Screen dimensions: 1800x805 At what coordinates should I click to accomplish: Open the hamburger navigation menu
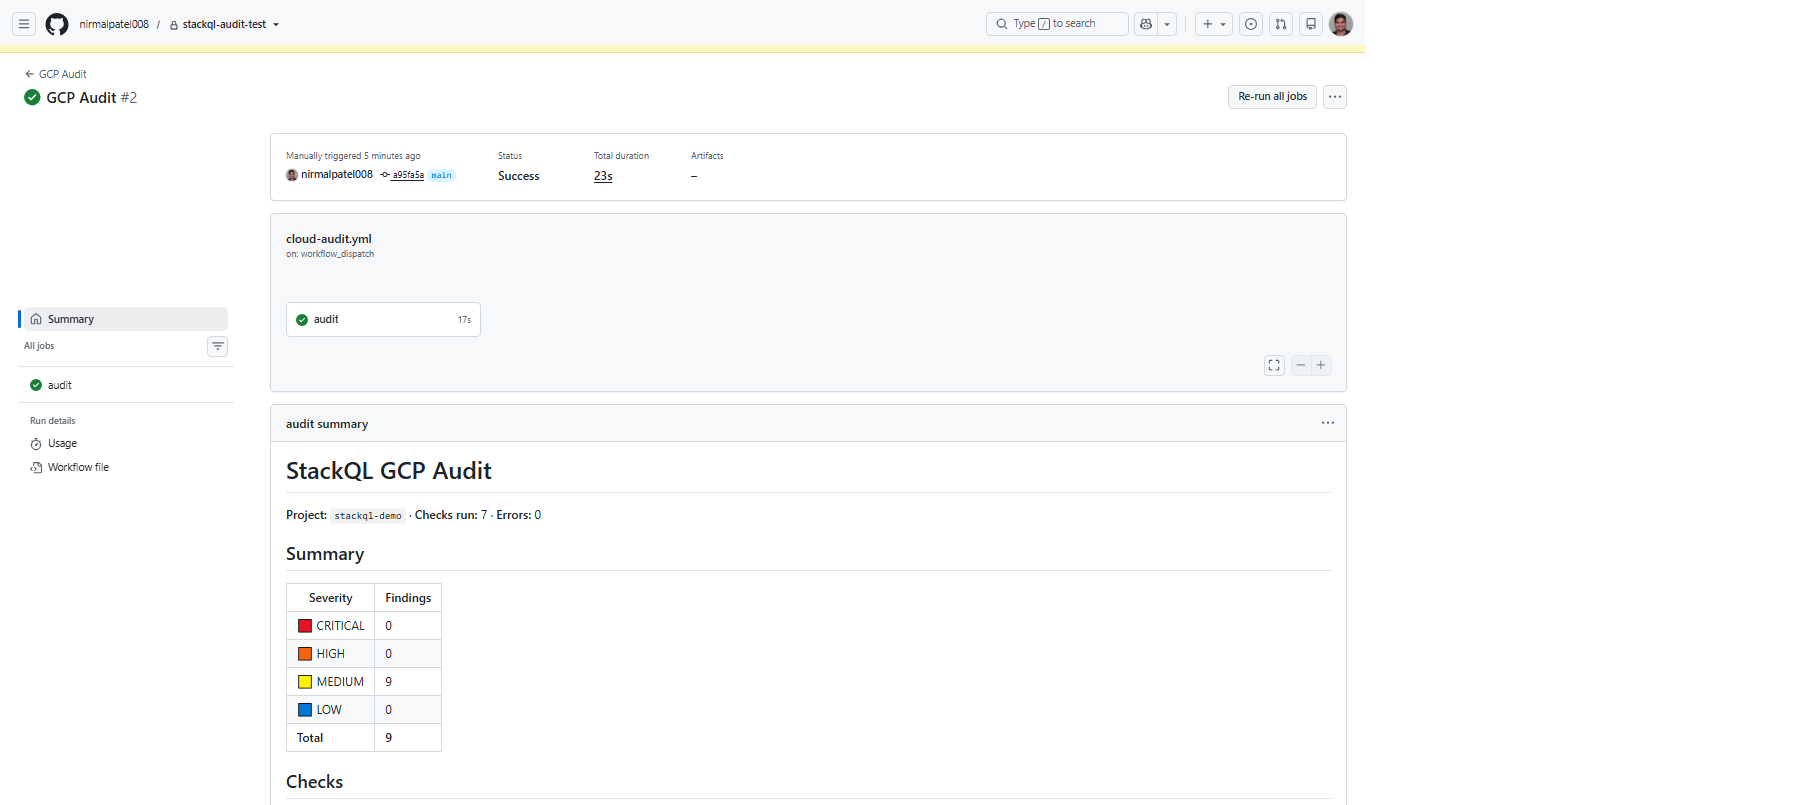click(24, 24)
